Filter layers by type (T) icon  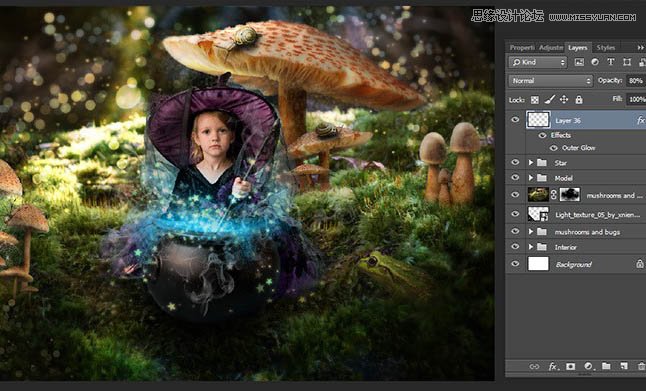point(611,62)
